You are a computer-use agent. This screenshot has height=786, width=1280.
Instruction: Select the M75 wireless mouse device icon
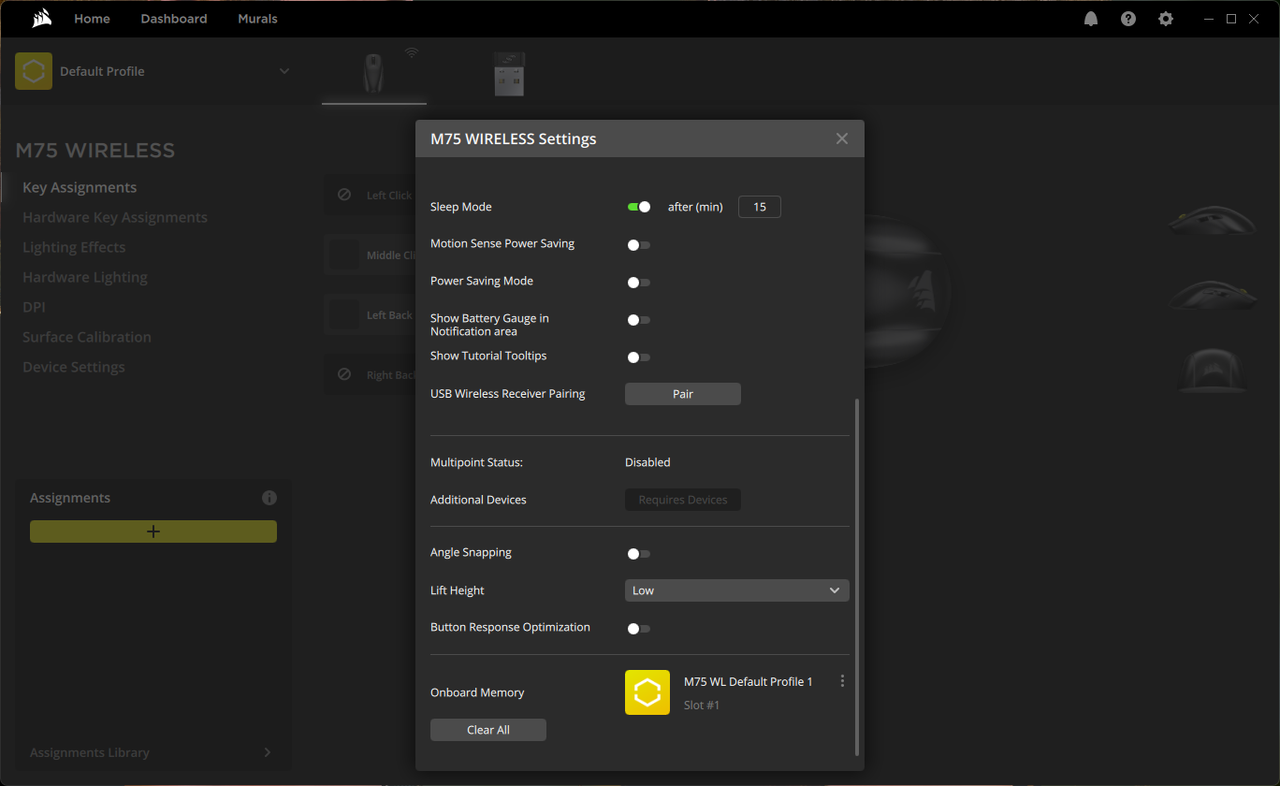click(x=374, y=73)
